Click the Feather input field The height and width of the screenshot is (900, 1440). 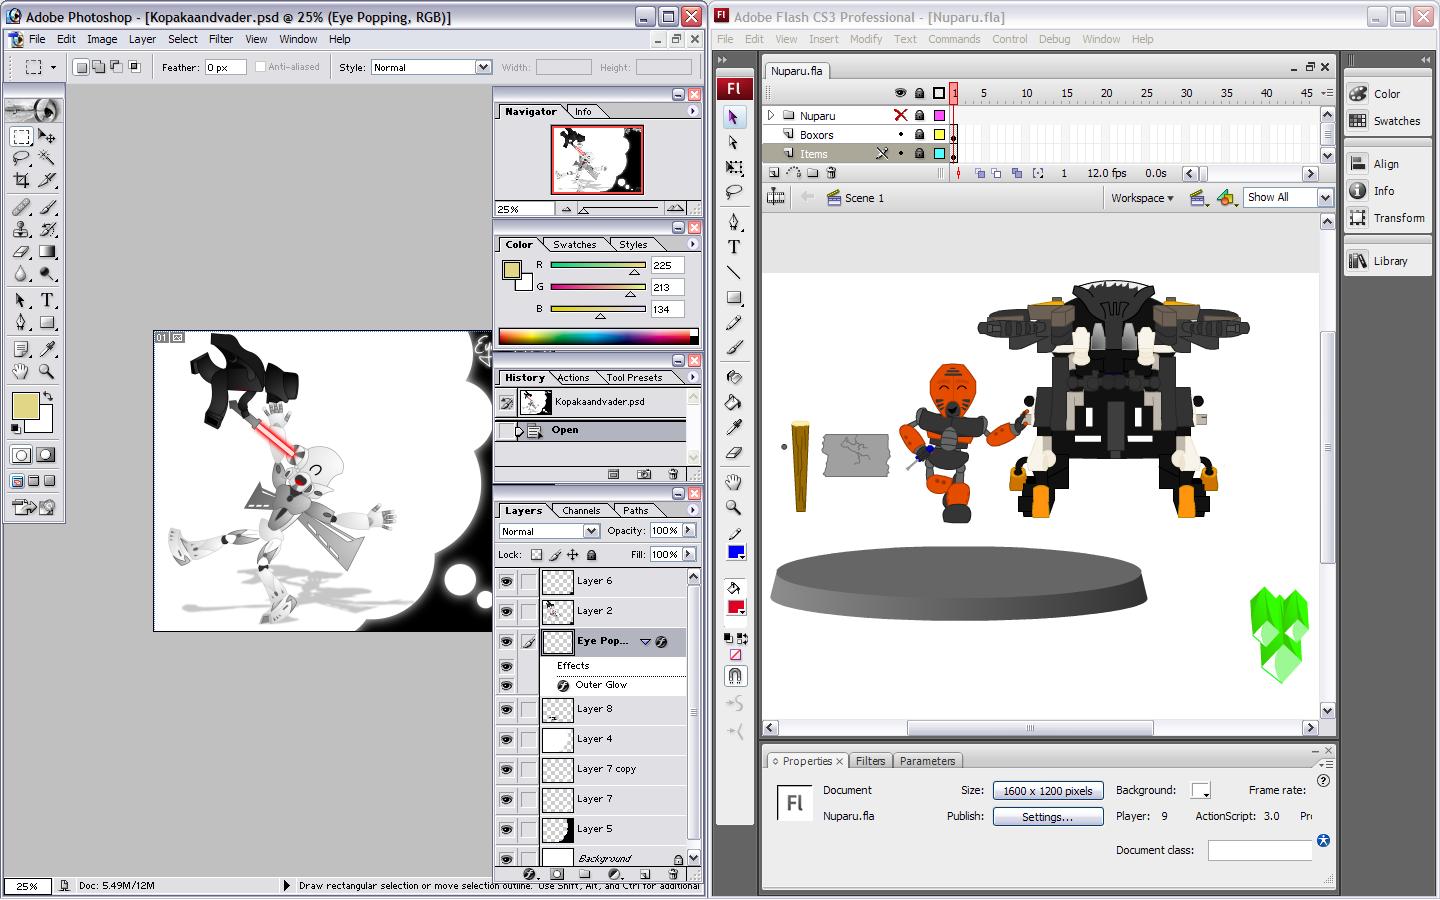pyautogui.click(x=225, y=67)
